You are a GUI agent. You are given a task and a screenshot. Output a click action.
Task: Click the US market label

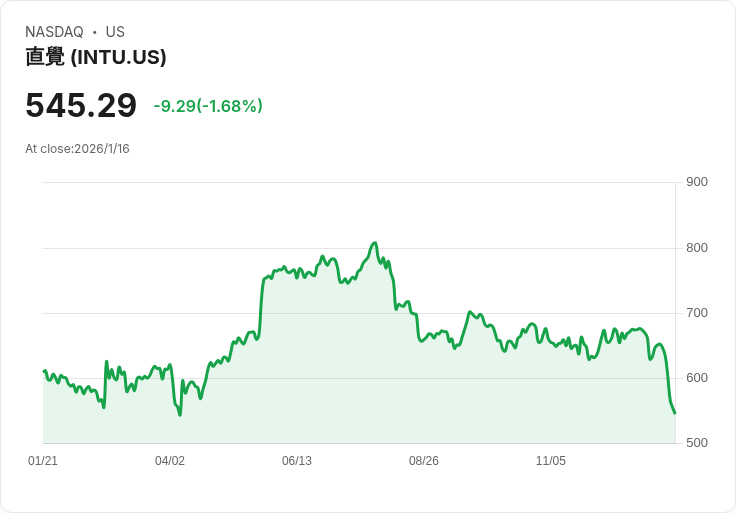[115, 32]
